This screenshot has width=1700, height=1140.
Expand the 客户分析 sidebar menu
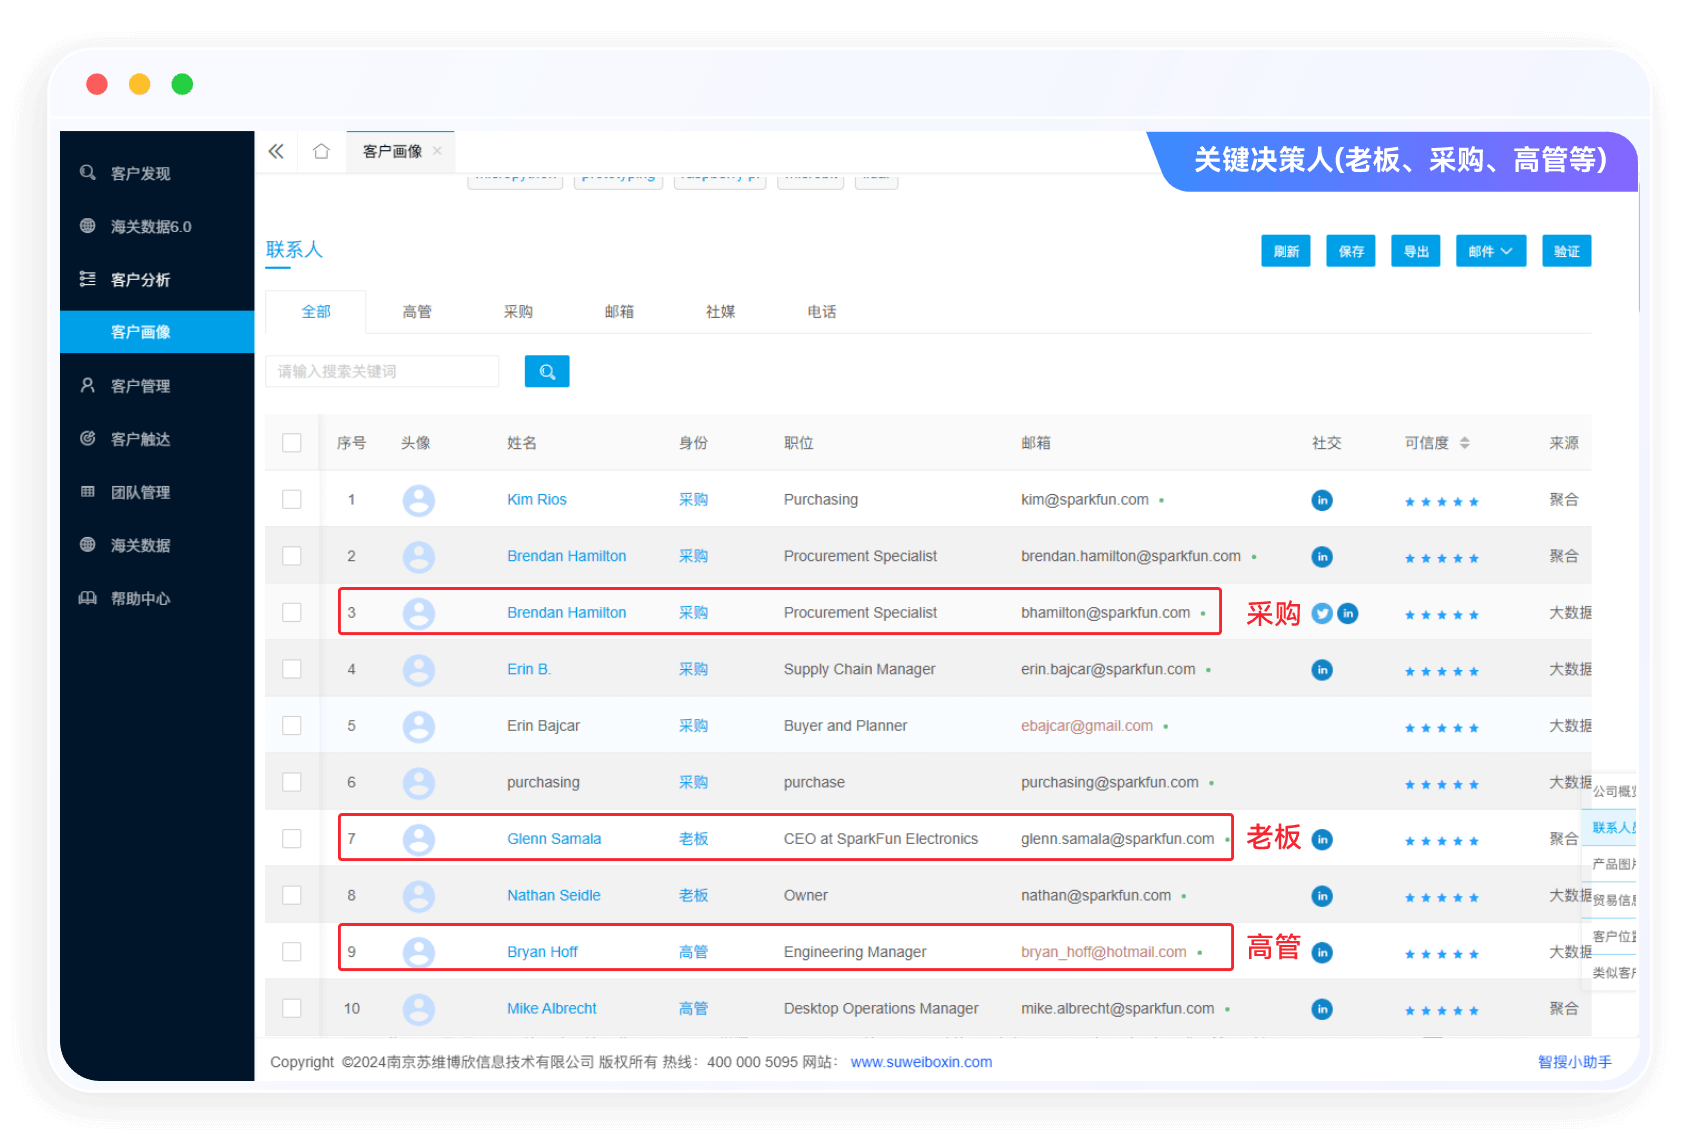(140, 279)
